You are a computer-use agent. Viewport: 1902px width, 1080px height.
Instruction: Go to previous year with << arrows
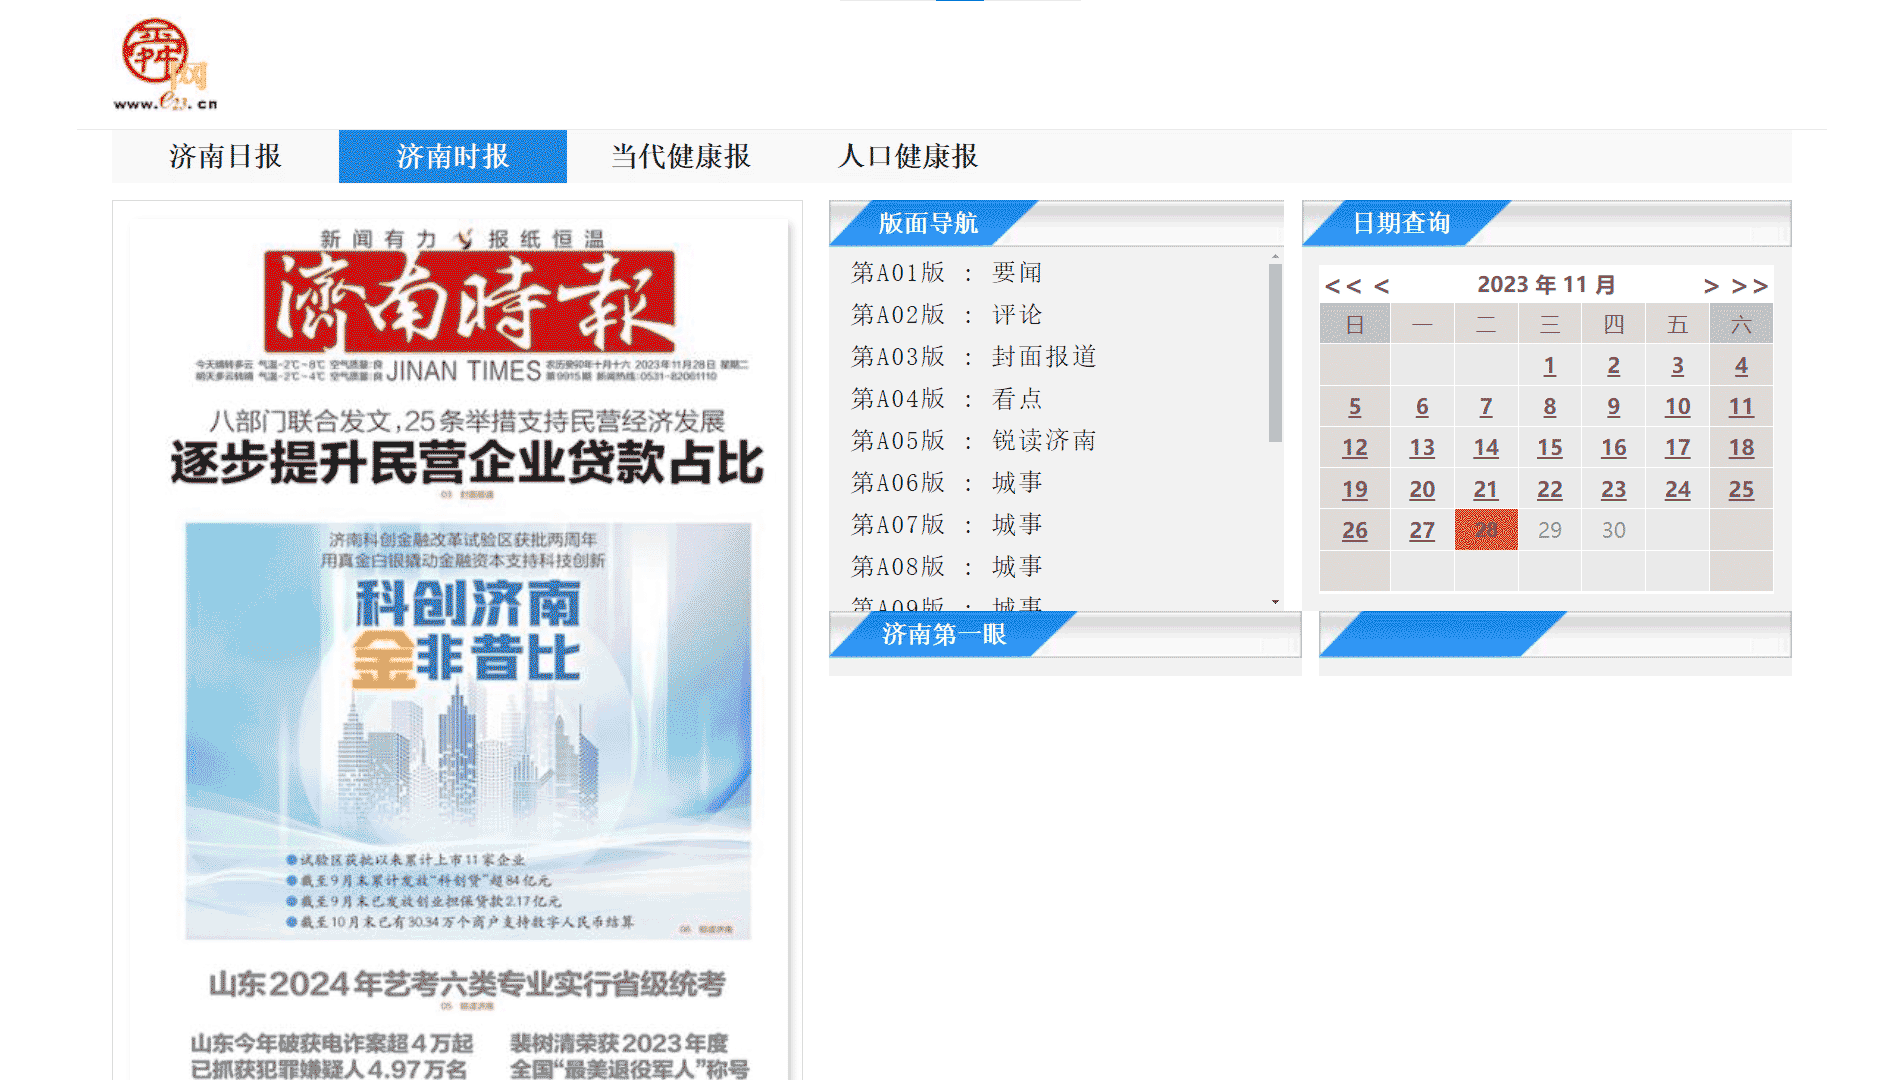coord(1343,286)
